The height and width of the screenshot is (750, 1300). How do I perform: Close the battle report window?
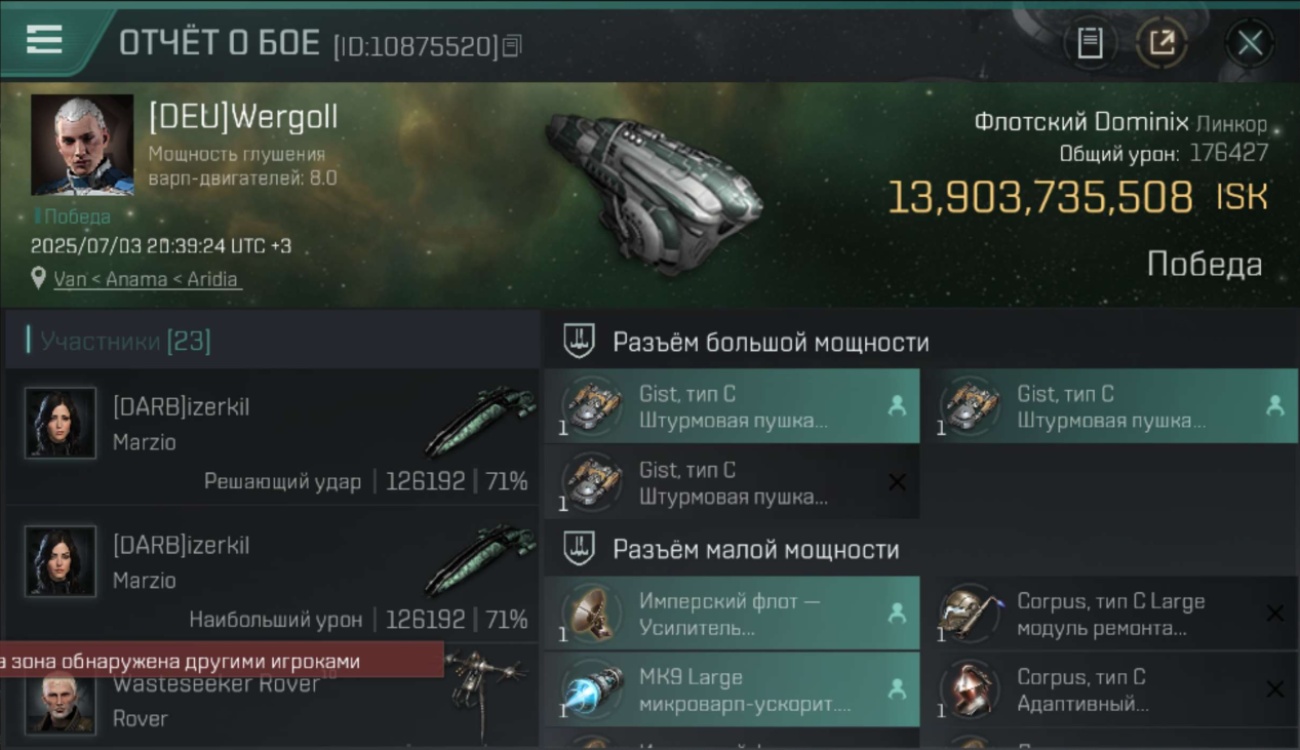[1250, 43]
